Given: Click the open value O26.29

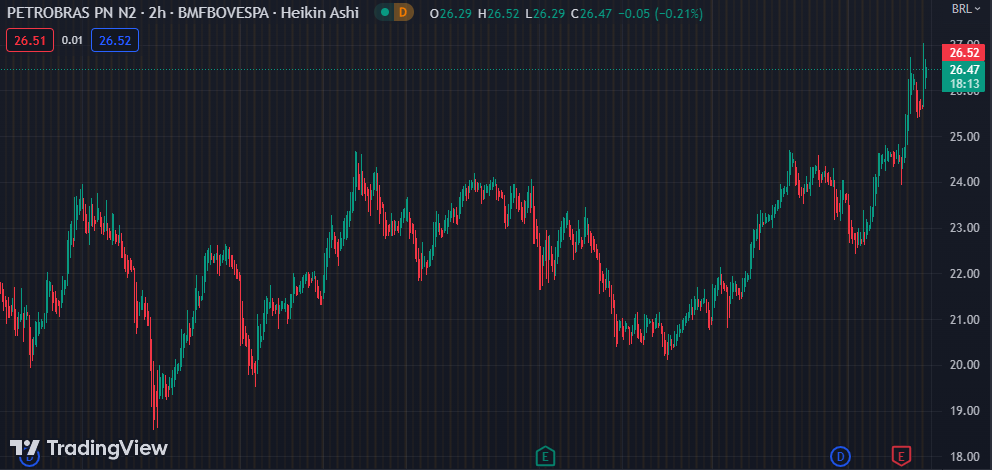Looking at the screenshot, I should click(450, 13).
